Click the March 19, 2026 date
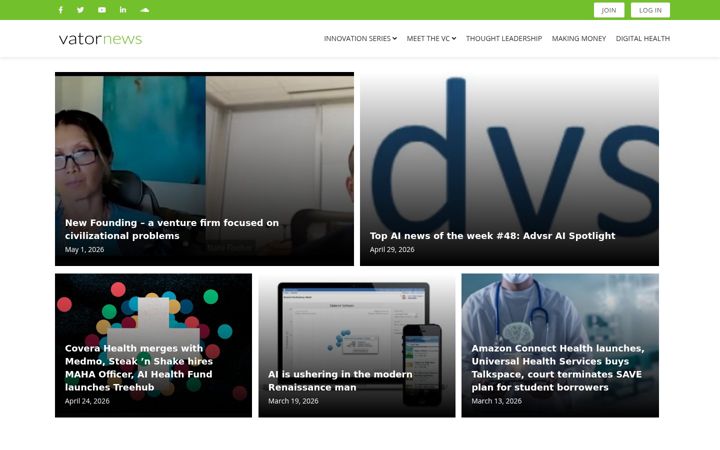The width and height of the screenshot is (720, 450). click(x=293, y=401)
